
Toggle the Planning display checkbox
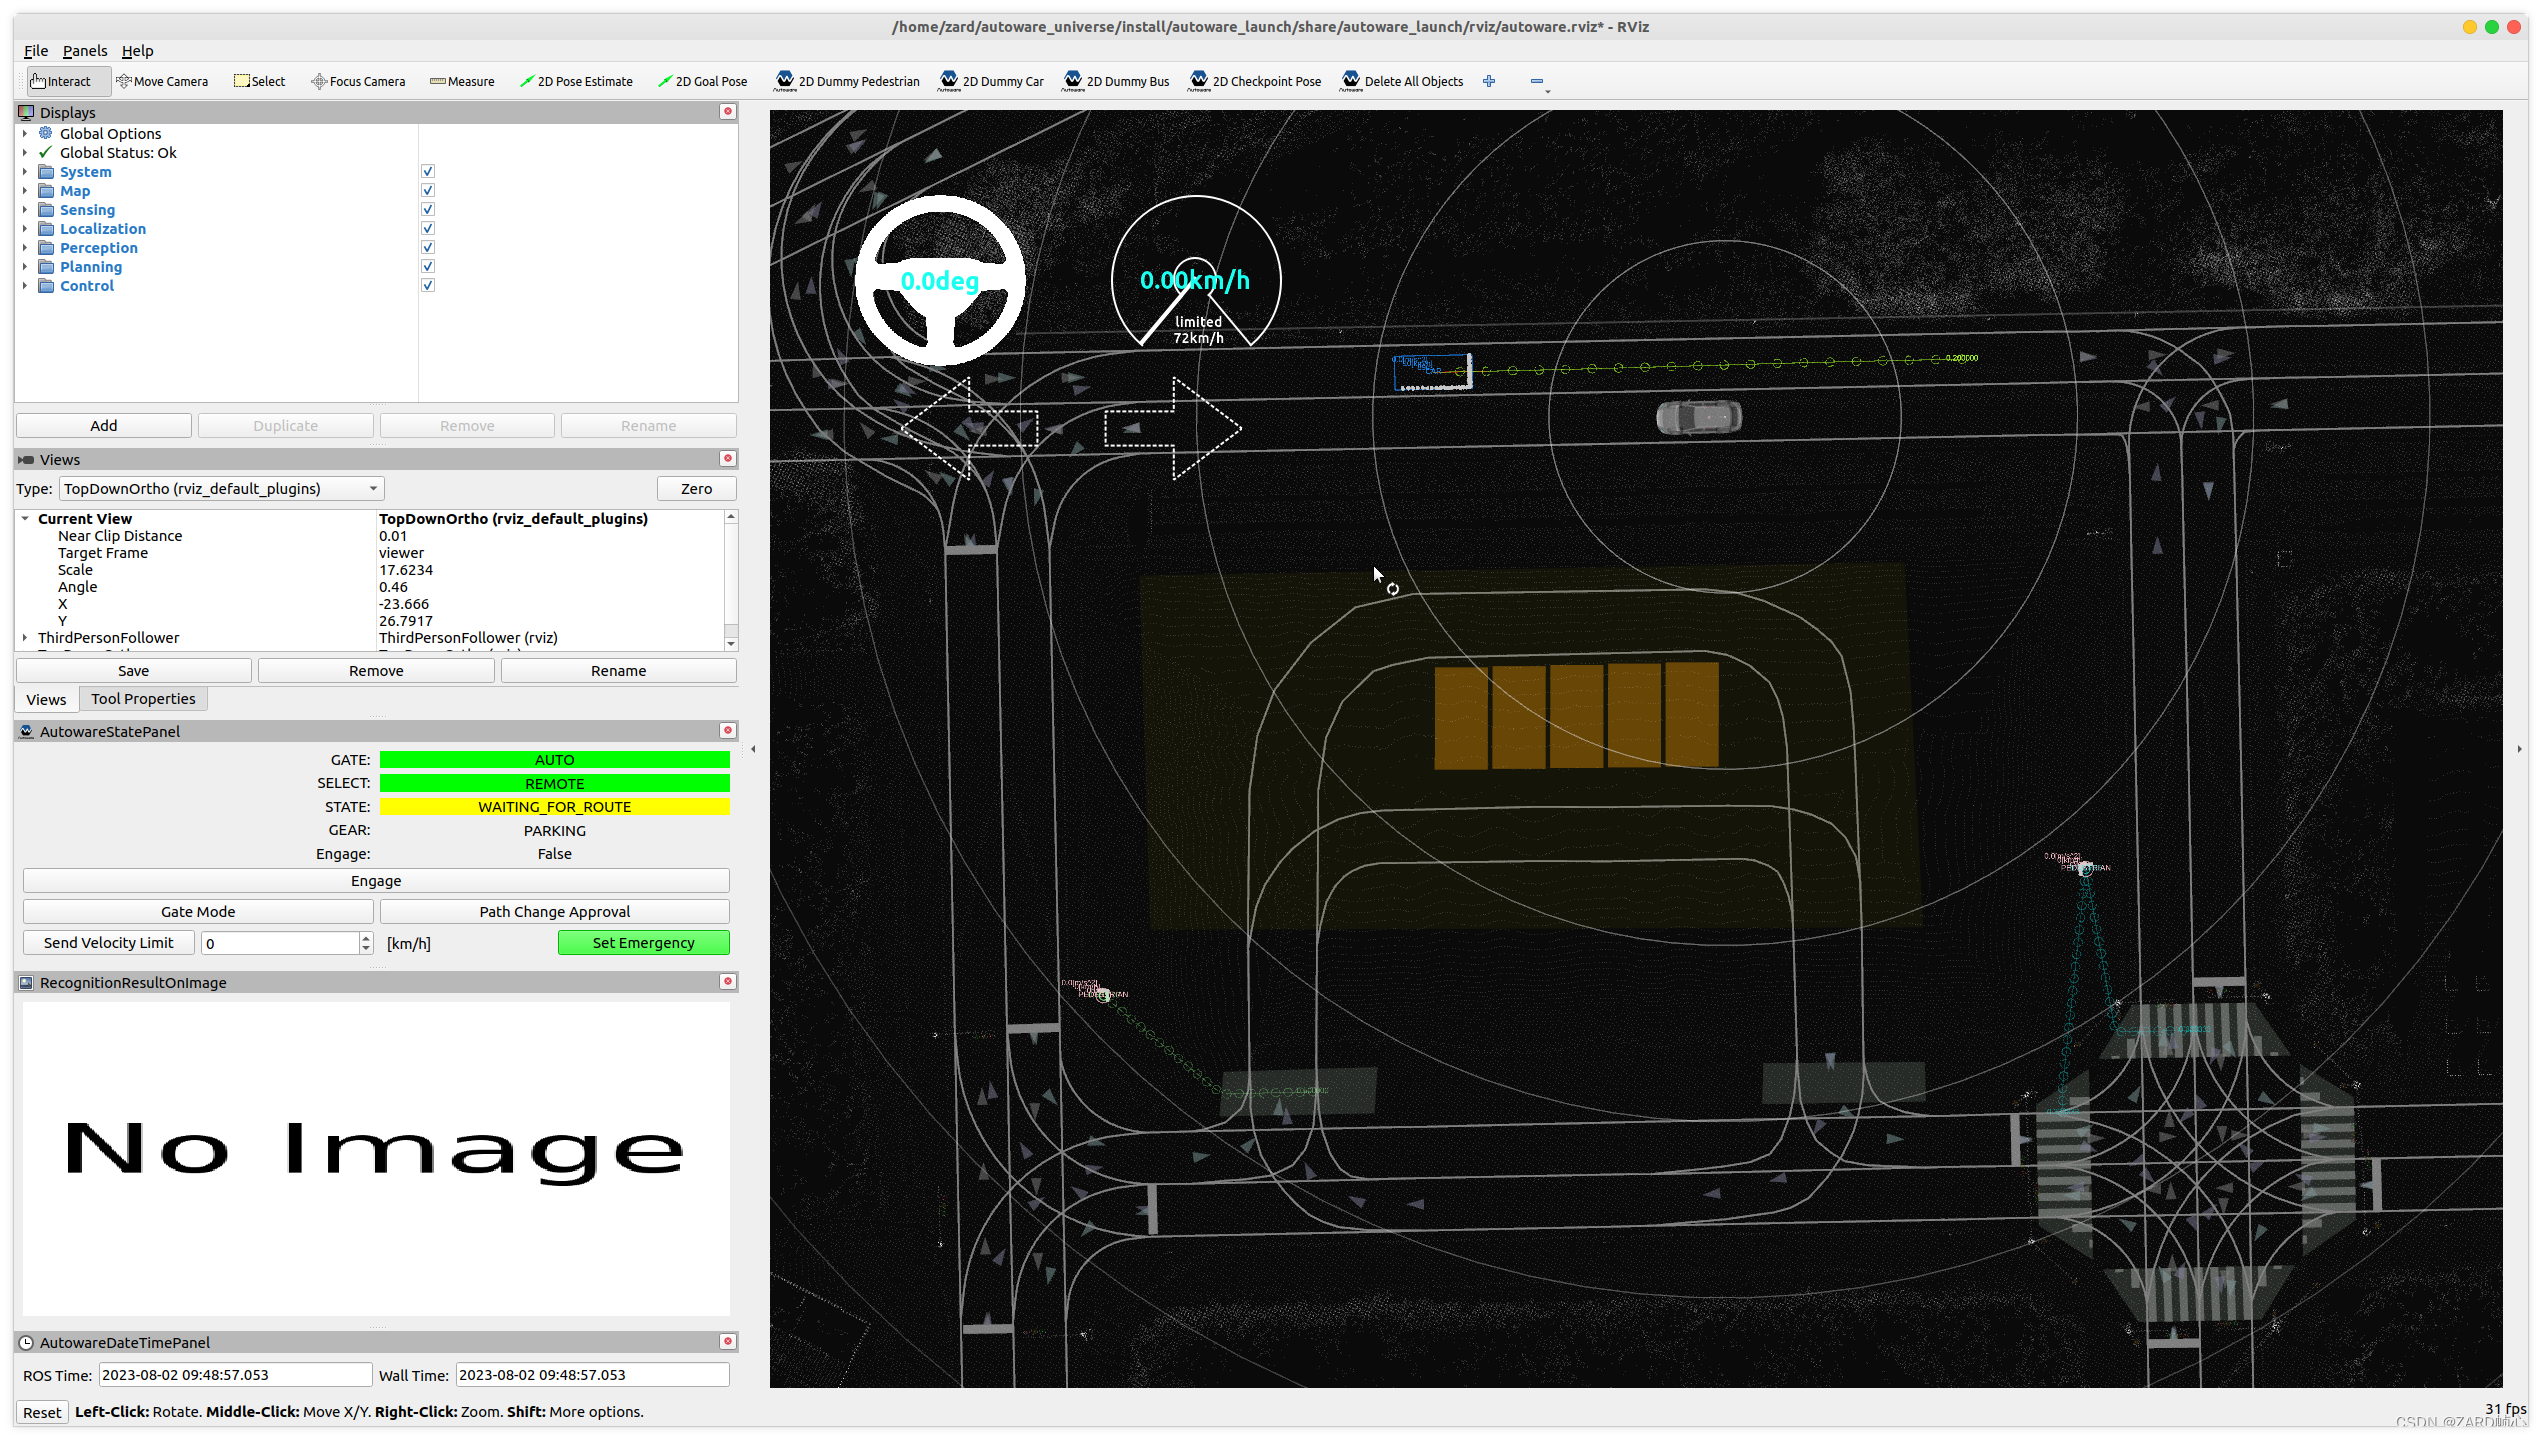point(428,267)
